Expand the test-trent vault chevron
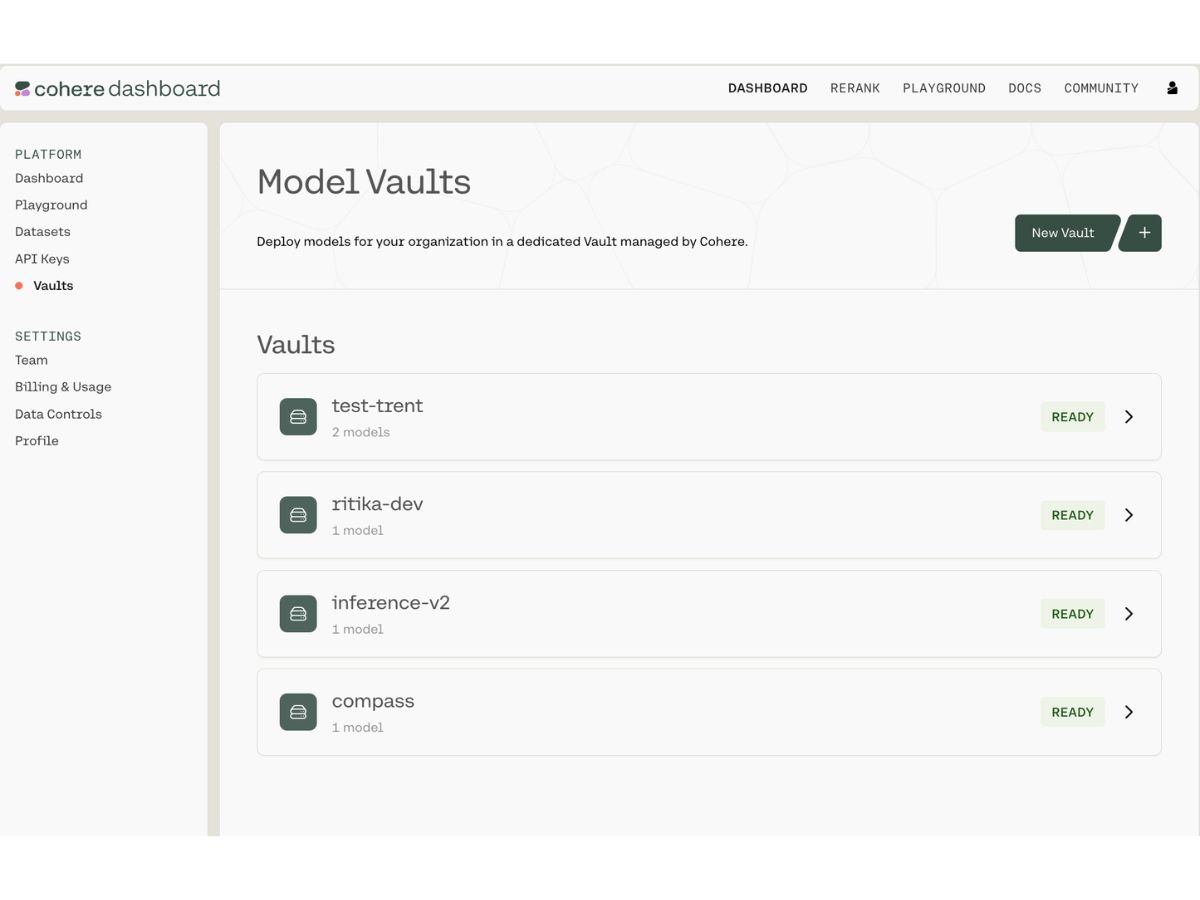 pos(1129,417)
